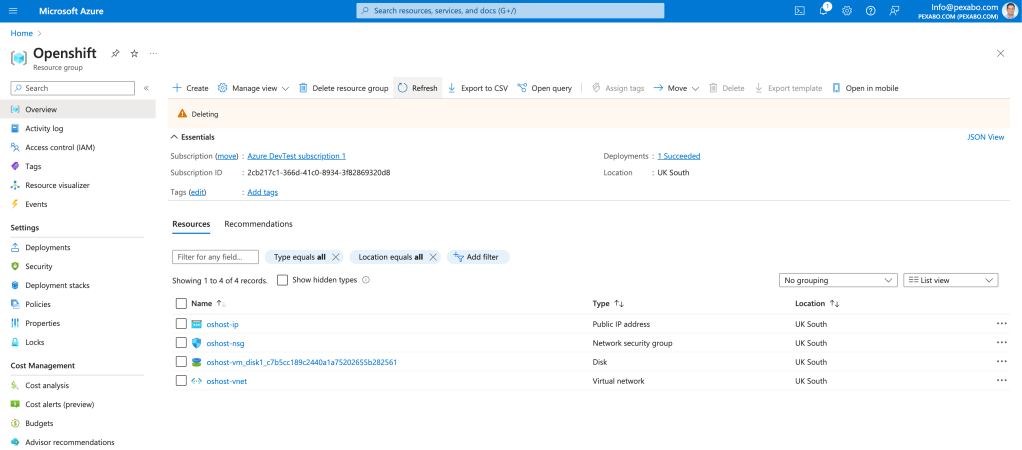Open the Move dropdown
Viewport: 1022px width, 450px height.
[676, 88]
